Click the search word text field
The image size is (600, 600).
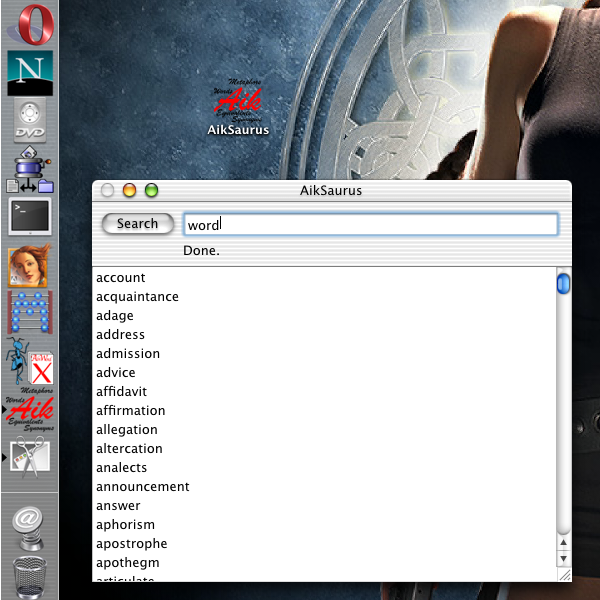pos(370,225)
